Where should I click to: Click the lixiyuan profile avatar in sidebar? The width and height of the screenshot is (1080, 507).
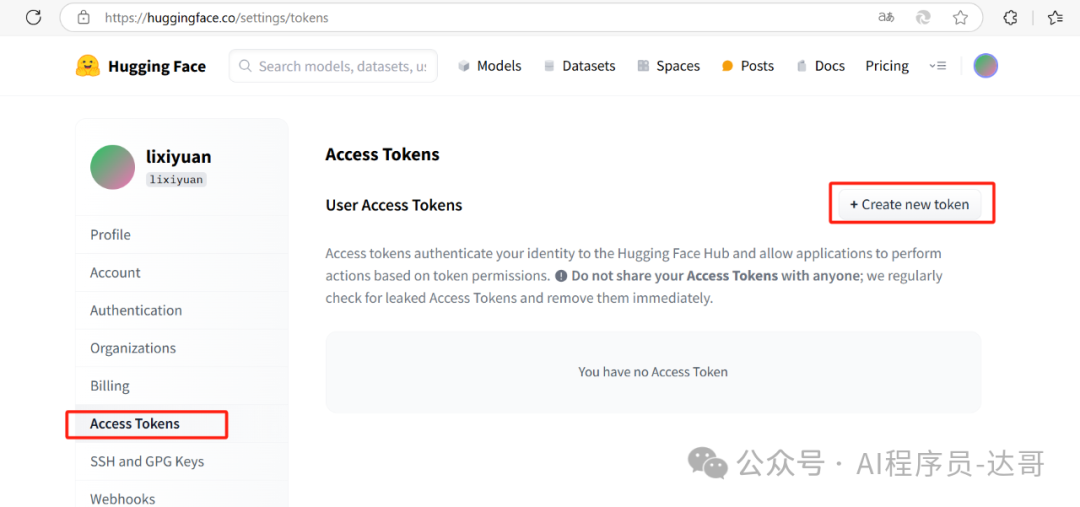pyautogui.click(x=112, y=167)
